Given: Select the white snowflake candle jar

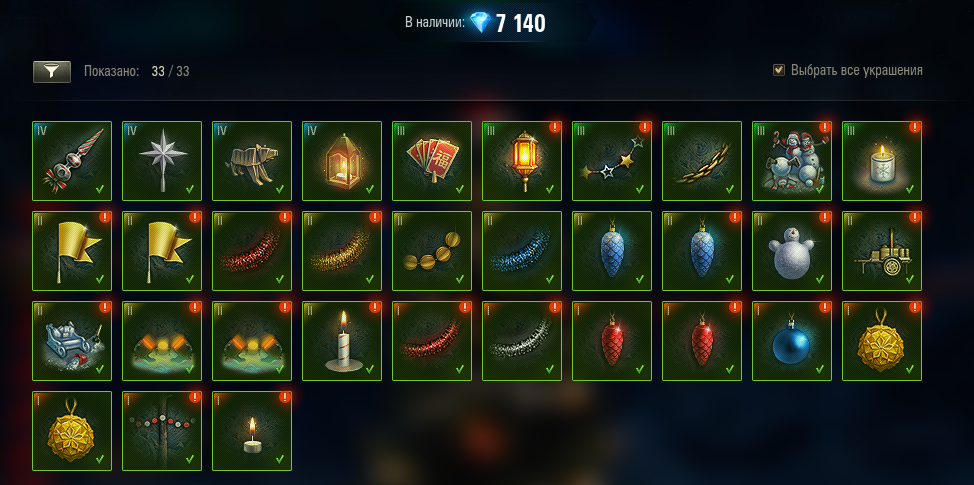Looking at the screenshot, I should (882, 161).
